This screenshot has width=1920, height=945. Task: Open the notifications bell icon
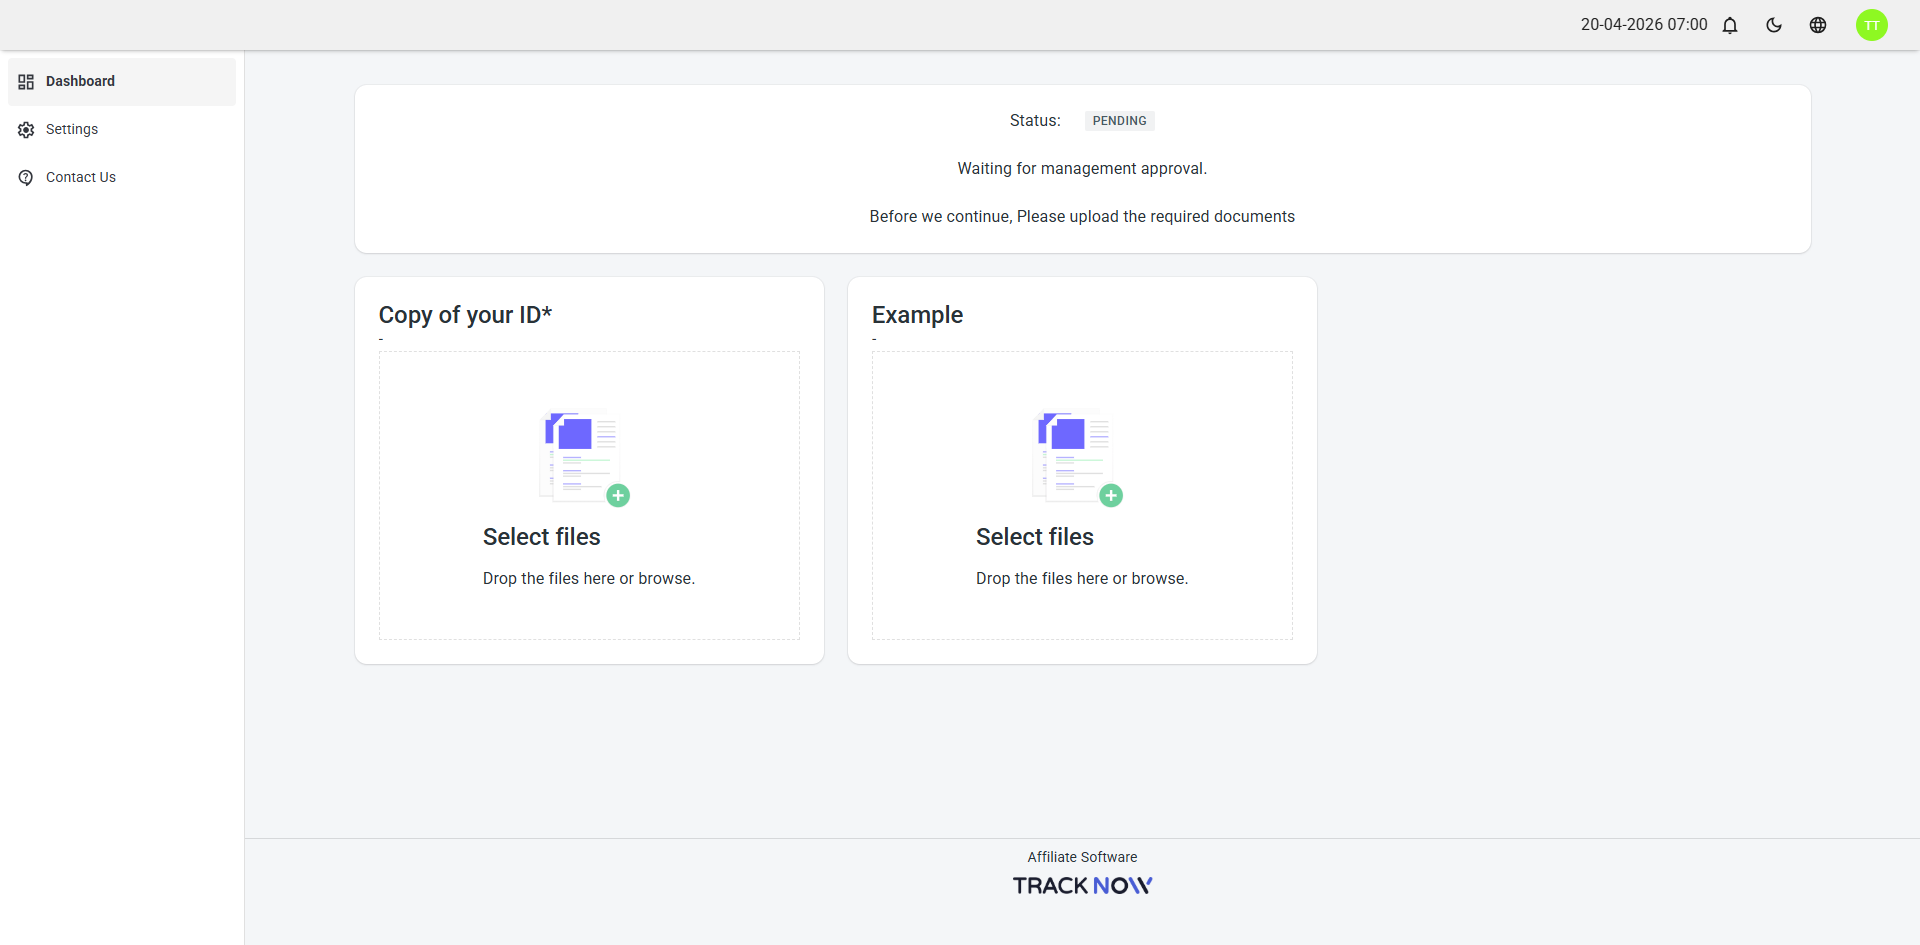pos(1730,25)
